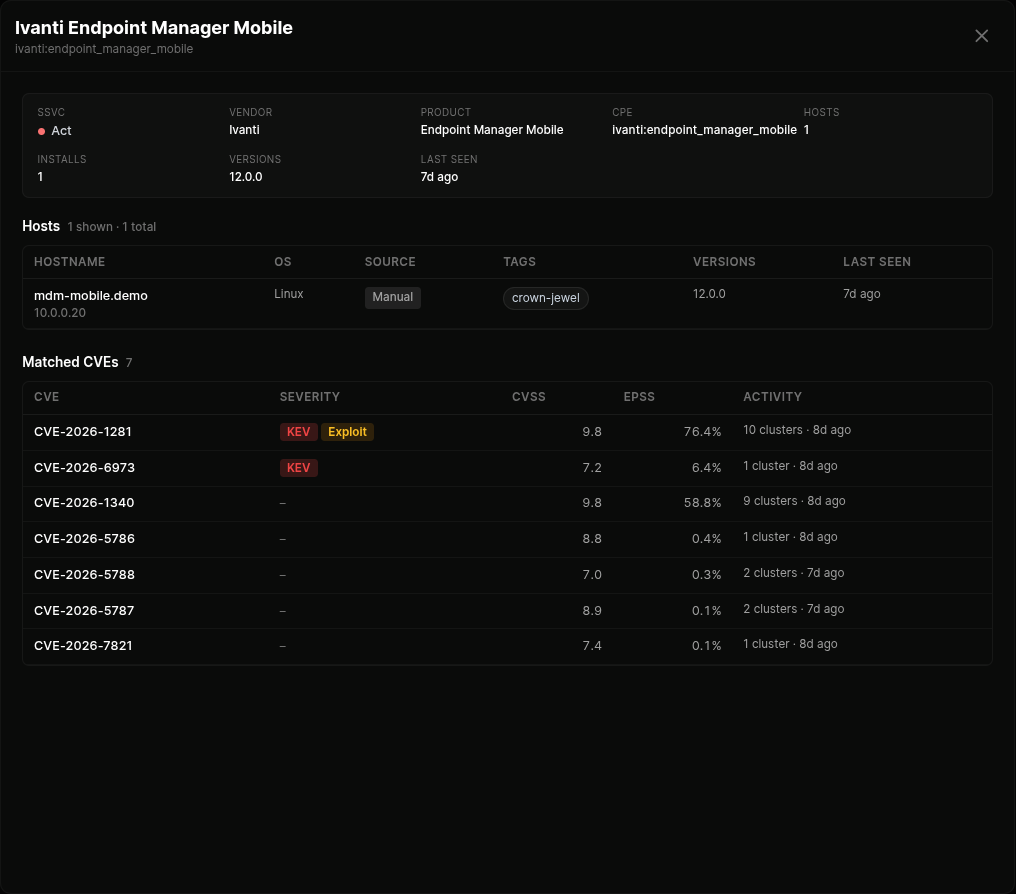
Task: Click CVSS 7.2 for CVE-2026-6973
Action: 592,468
